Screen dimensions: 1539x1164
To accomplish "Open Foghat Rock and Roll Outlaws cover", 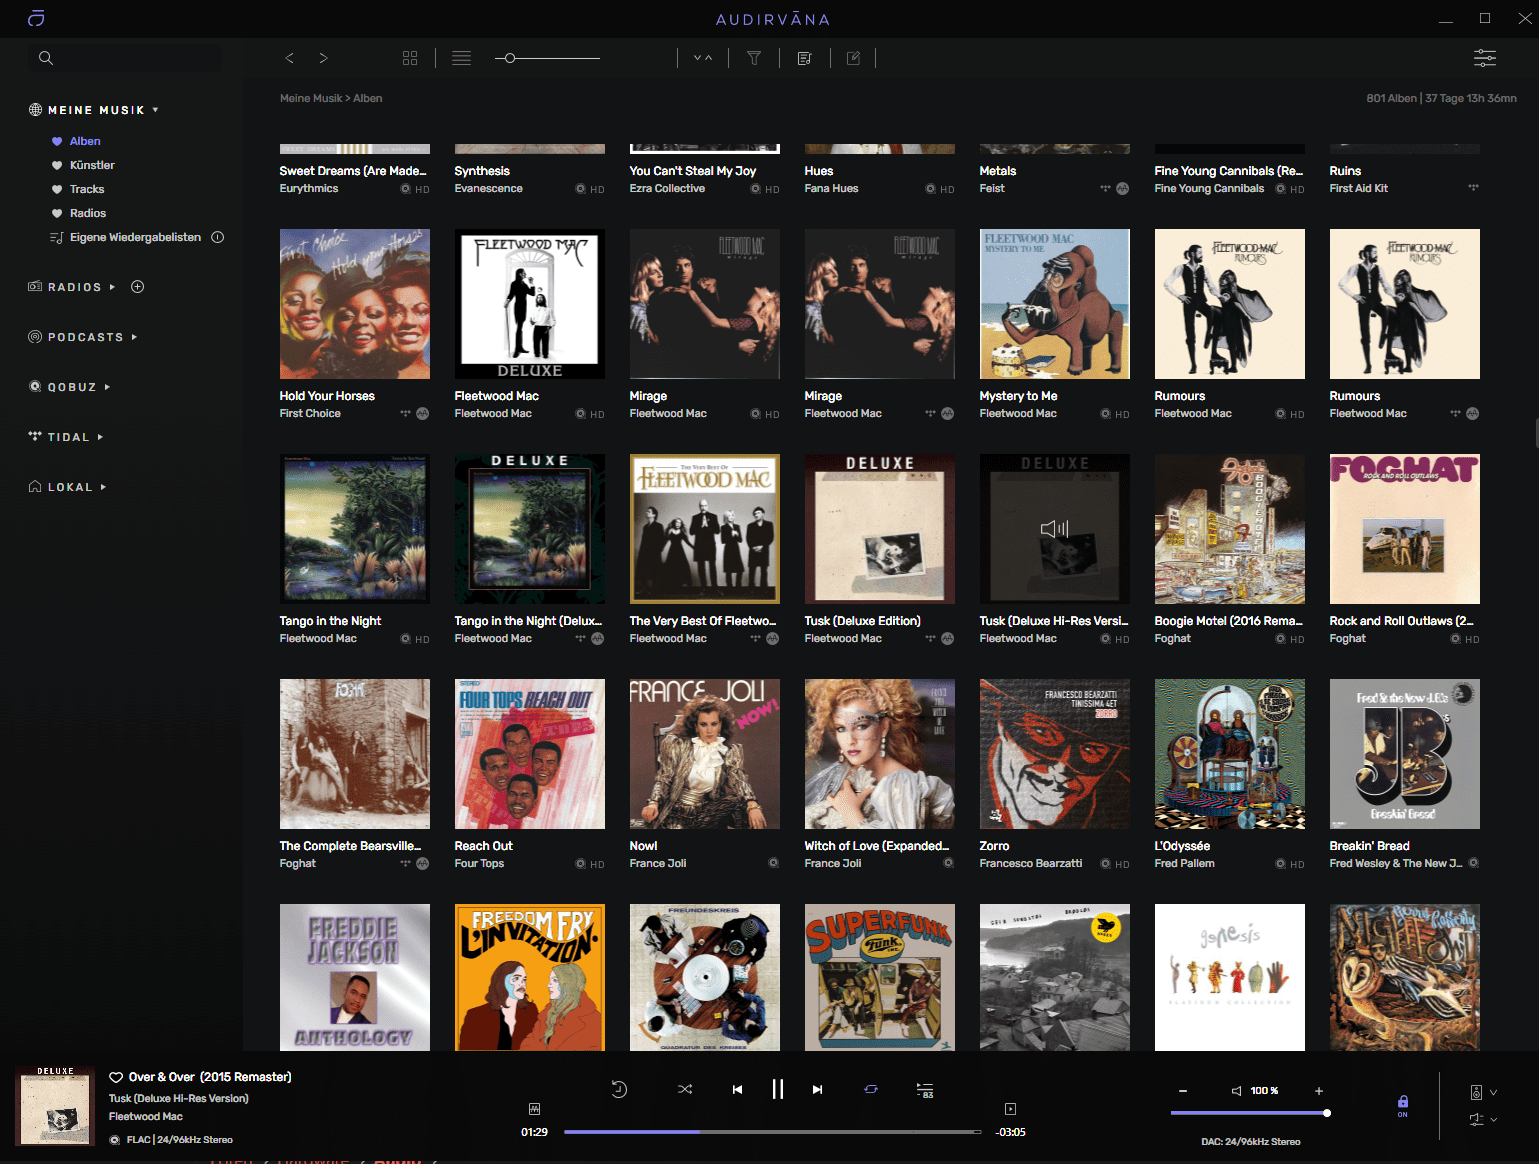I will pyautogui.click(x=1405, y=529).
